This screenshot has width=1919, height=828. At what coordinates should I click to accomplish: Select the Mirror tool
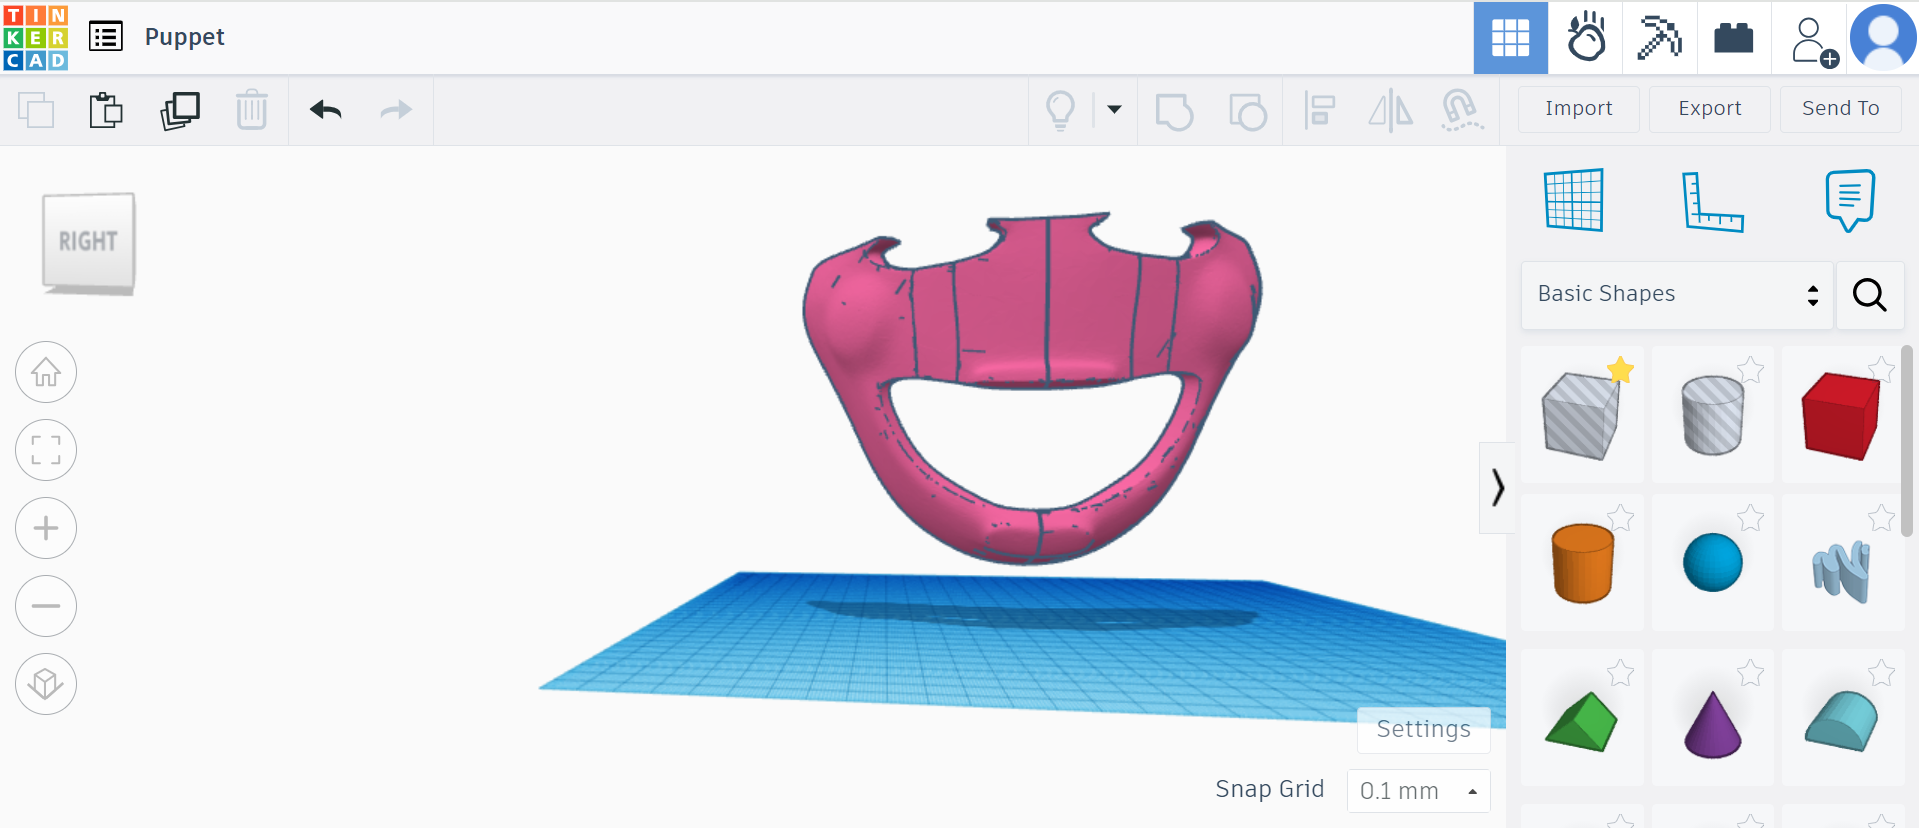click(1390, 110)
